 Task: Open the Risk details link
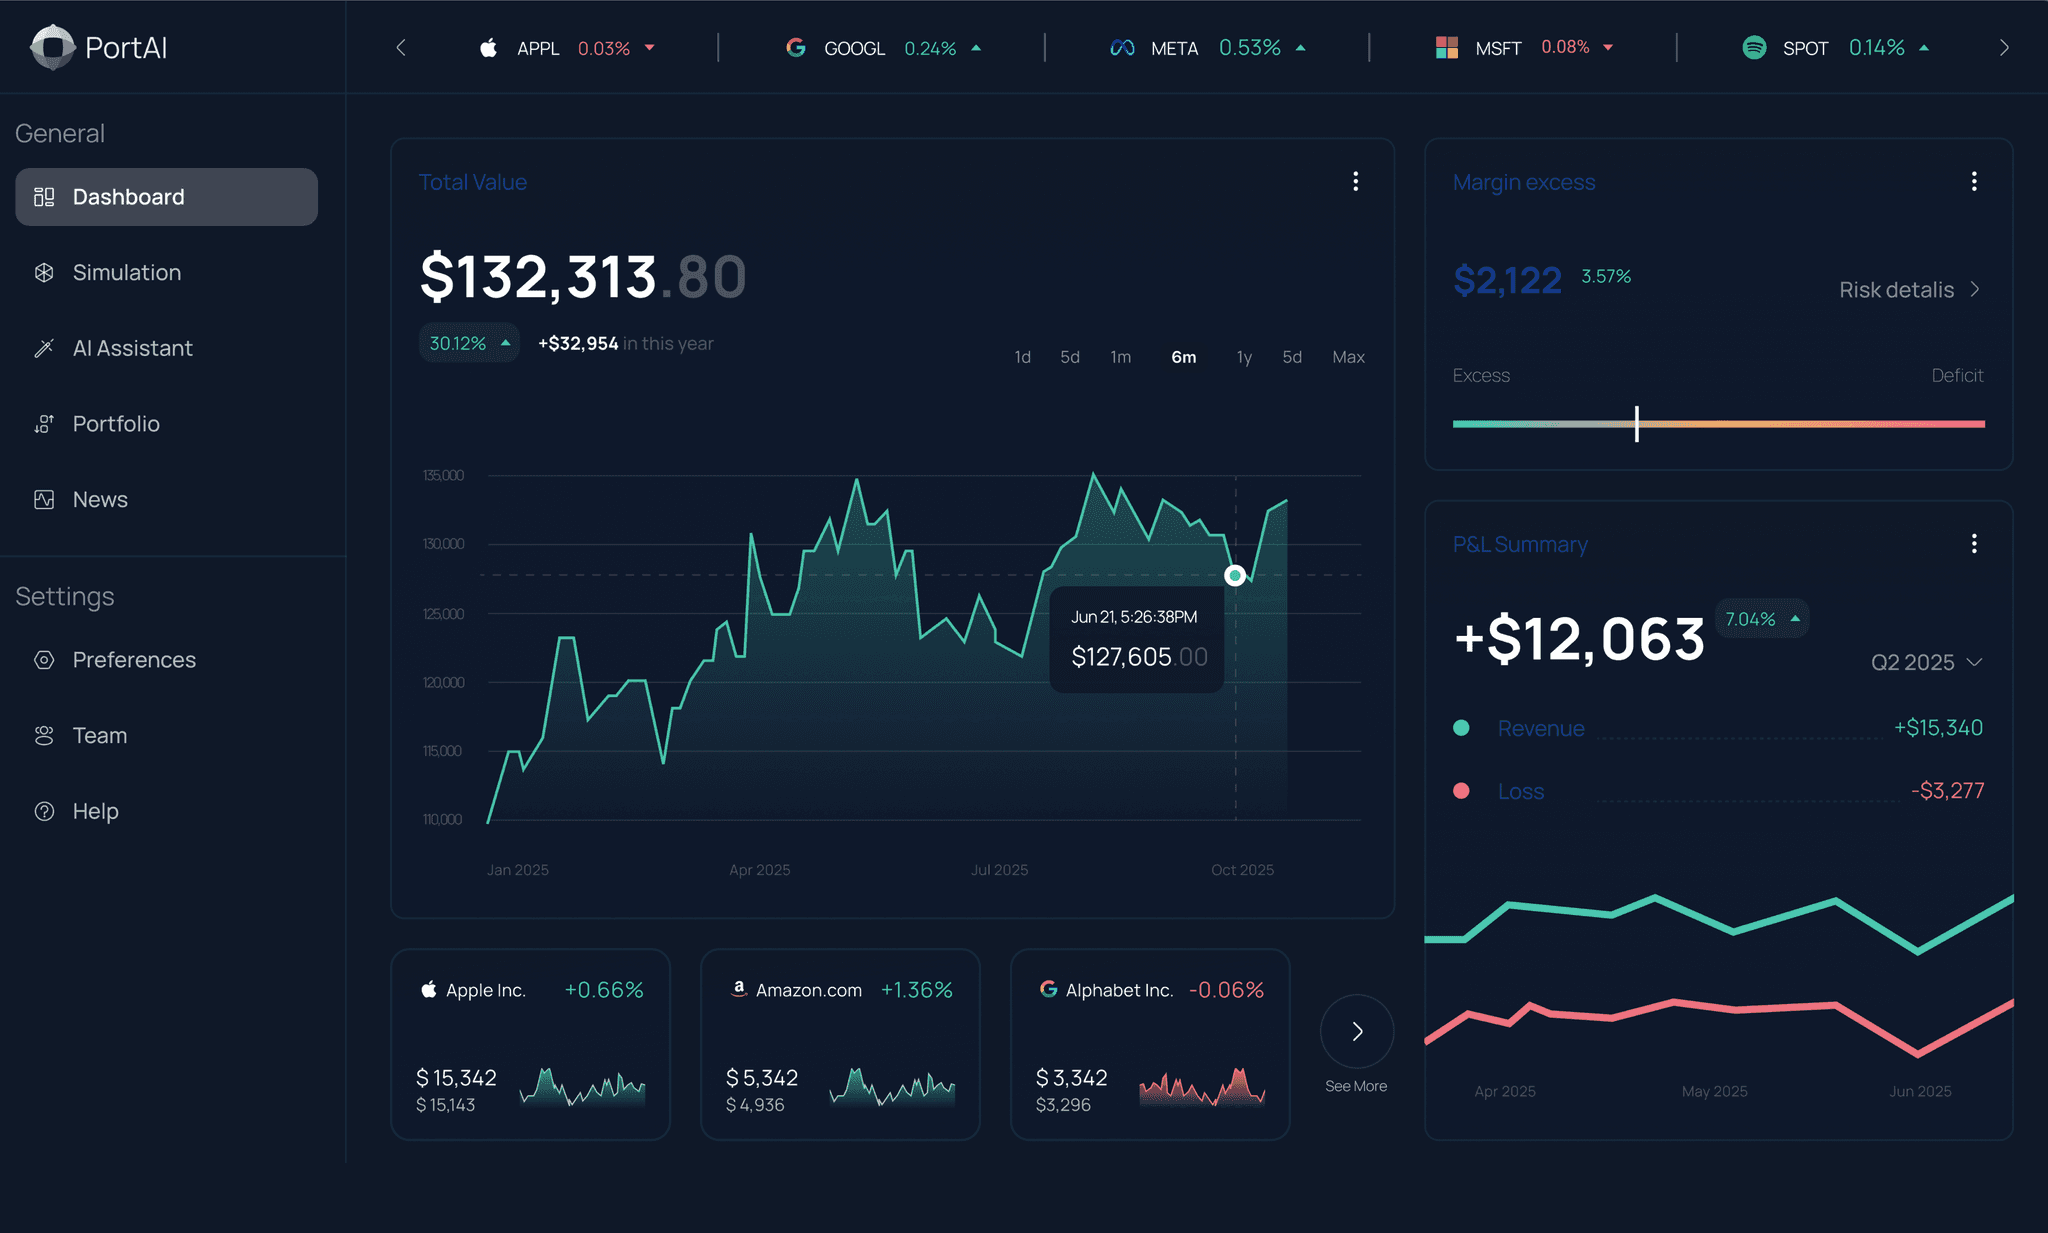(1908, 290)
